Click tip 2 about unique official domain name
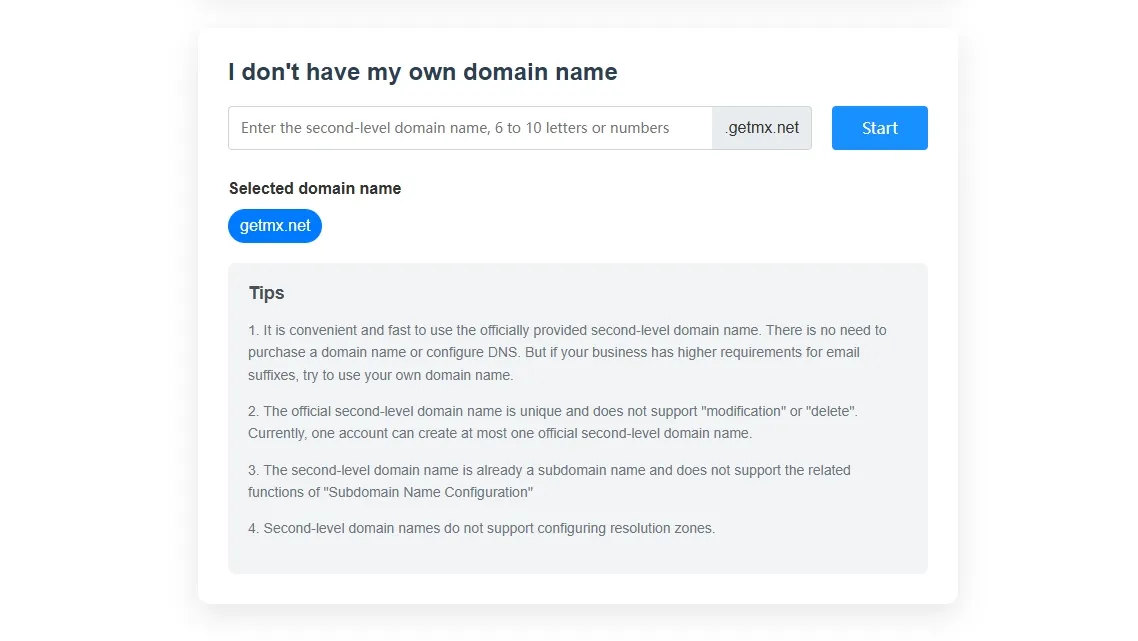Screen dimensions: 1138x641 552,422
